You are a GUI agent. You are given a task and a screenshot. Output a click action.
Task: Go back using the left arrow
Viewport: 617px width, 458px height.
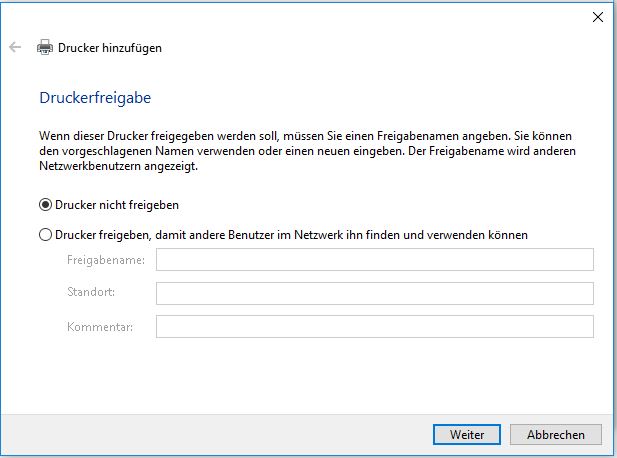15,47
